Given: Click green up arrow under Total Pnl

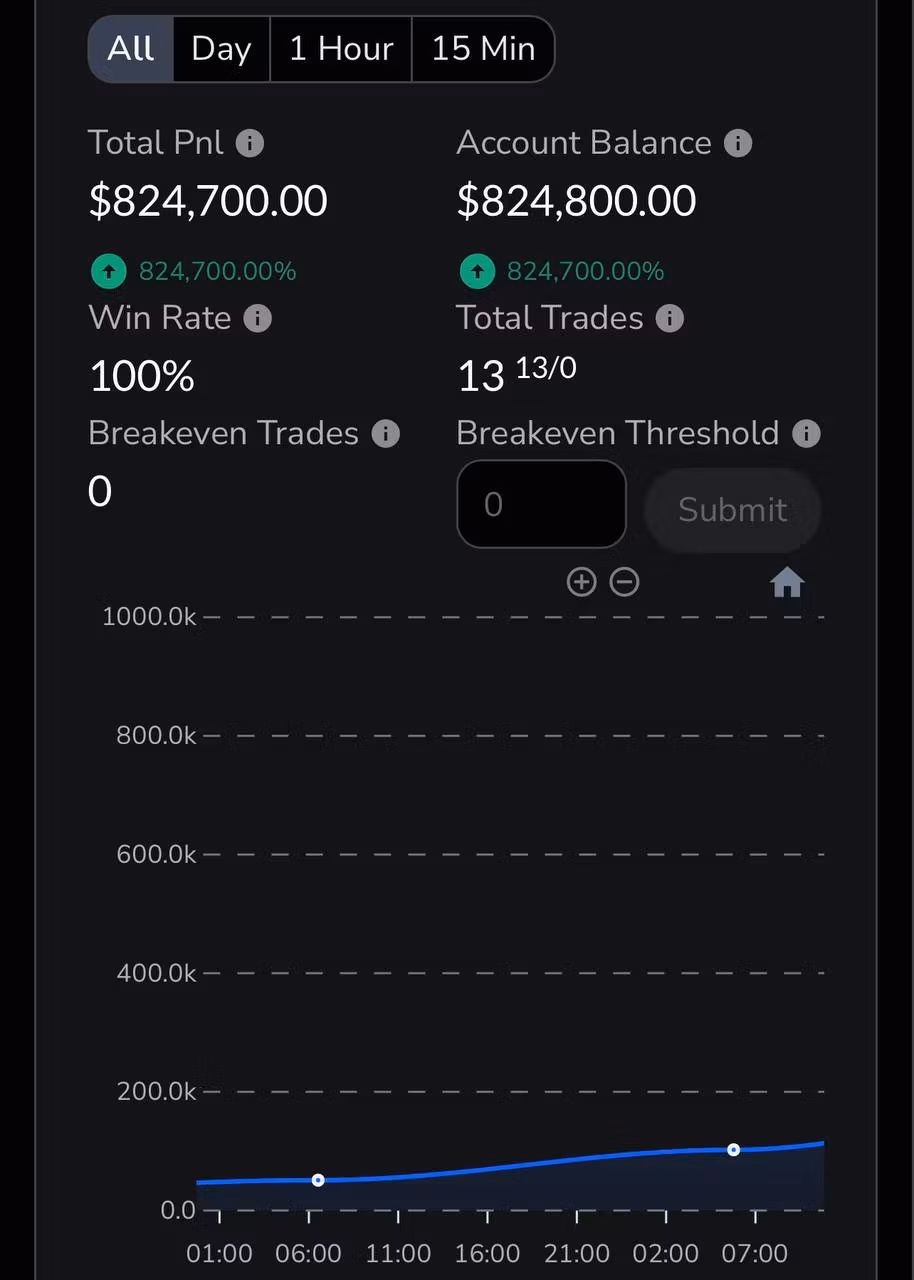Looking at the screenshot, I should pyautogui.click(x=109, y=271).
